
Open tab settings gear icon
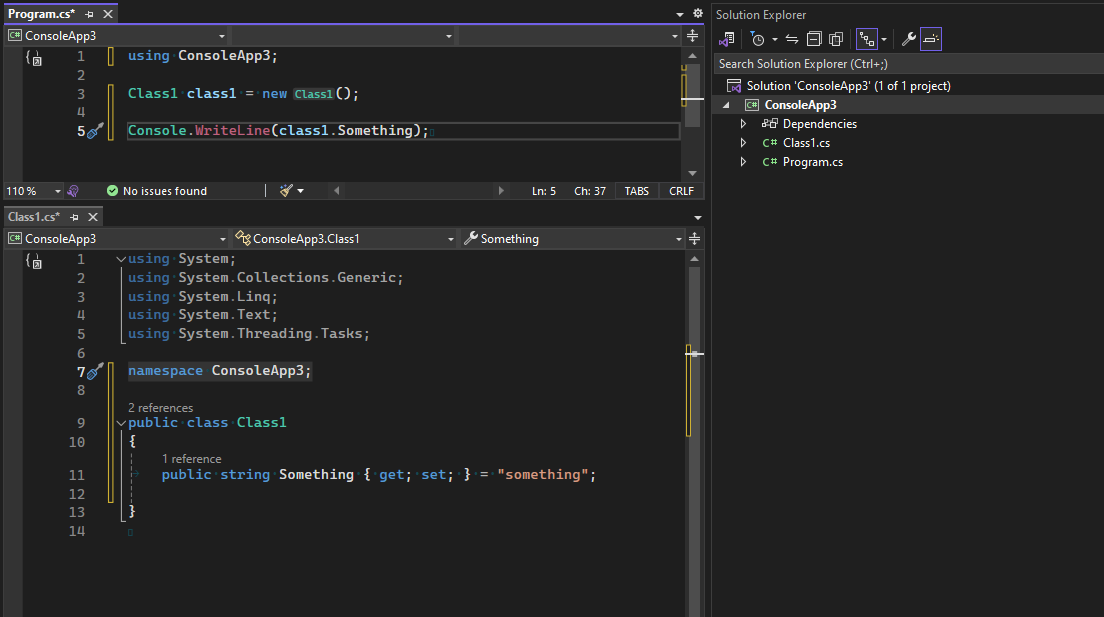[x=698, y=13]
